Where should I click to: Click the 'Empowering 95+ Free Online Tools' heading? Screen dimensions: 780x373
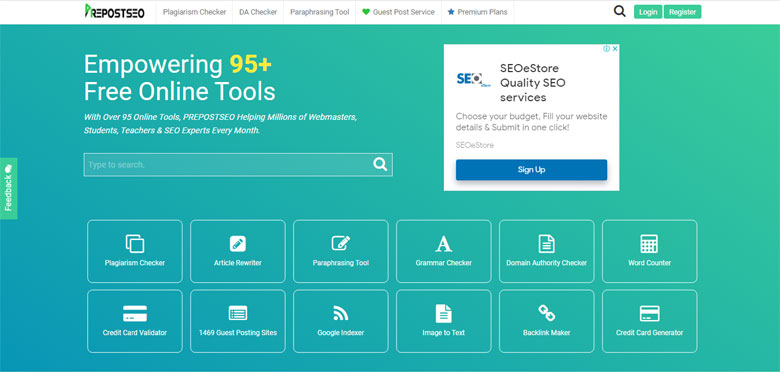pos(180,78)
